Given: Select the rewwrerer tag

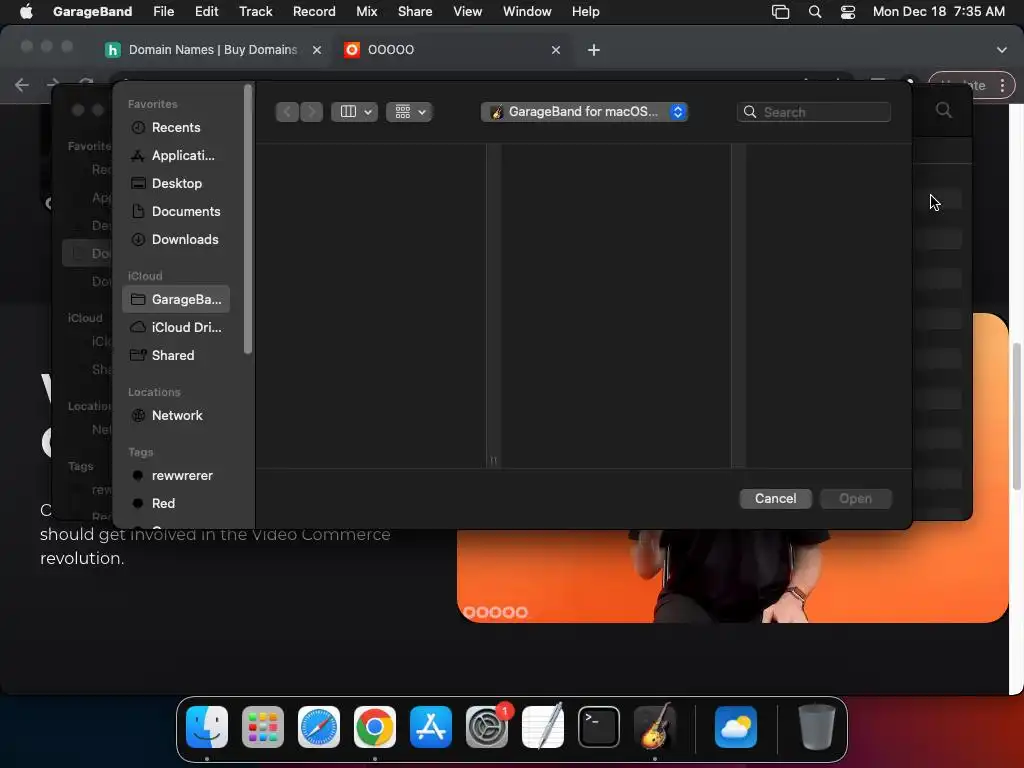Looking at the screenshot, I should (176, 475).
